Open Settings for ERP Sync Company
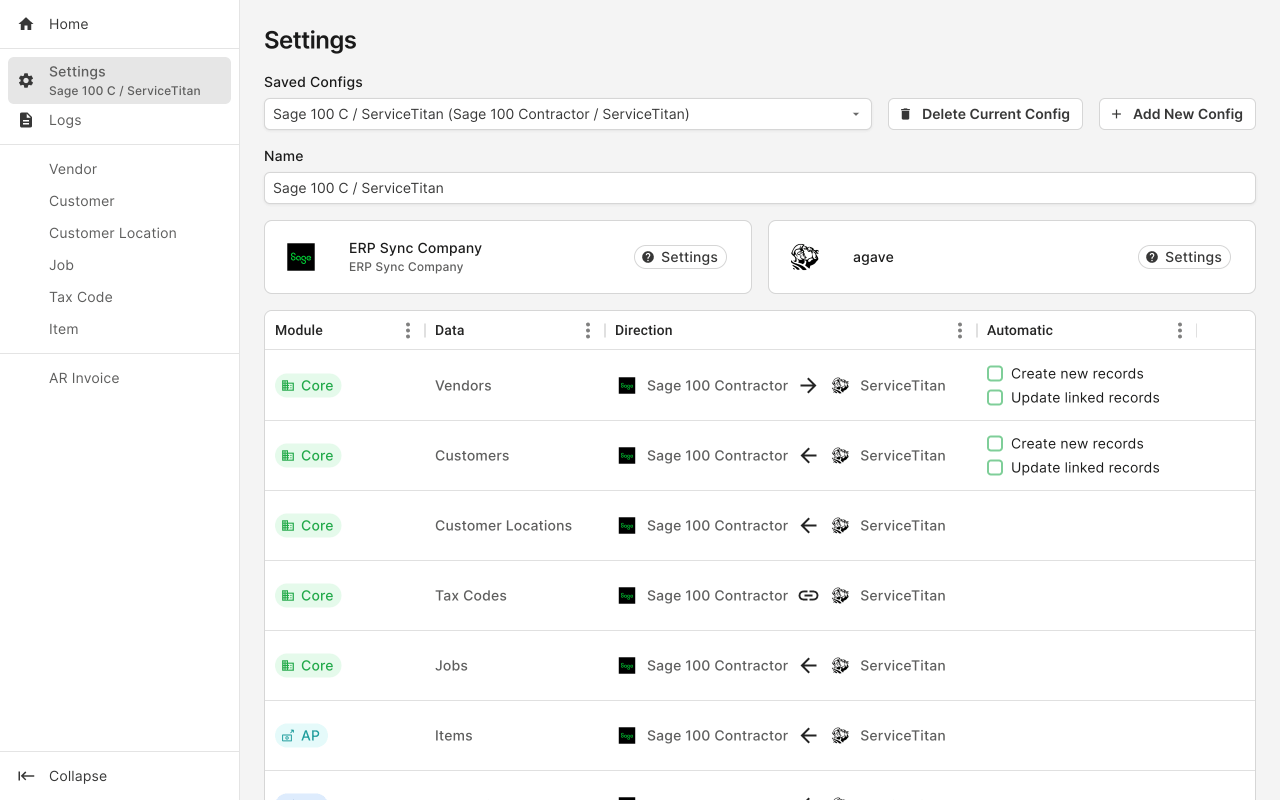The height and width of the screenshot is (800, 1280). tap(680, 257)
